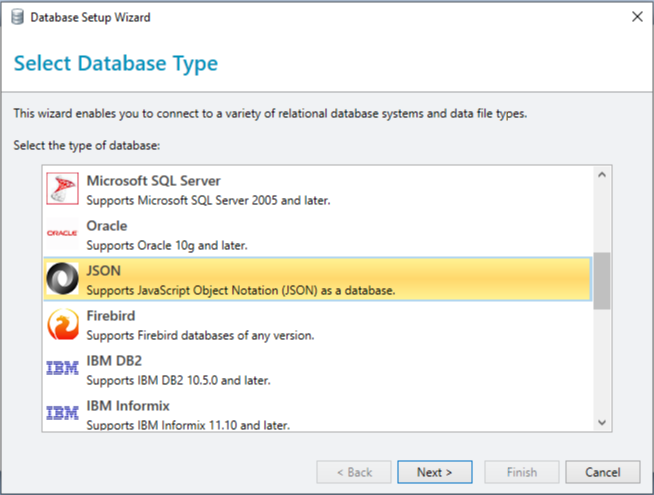The image size is (654, 495).
Task: Cancel the Database Setup Wizard
Action: click(603, 472)
